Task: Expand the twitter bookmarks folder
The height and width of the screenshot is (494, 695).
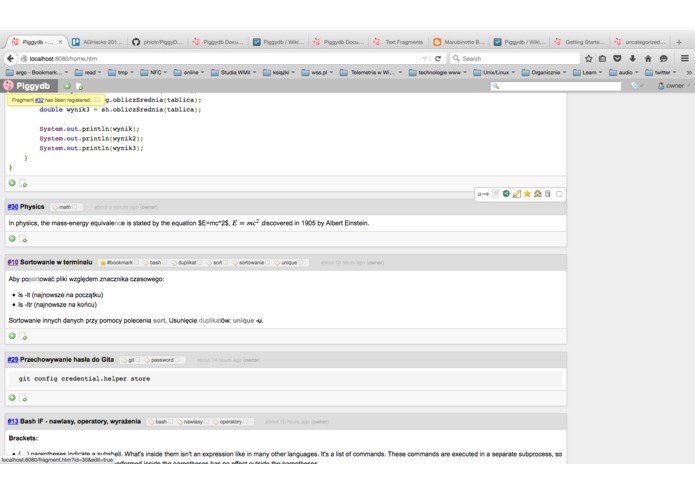Action: [661, 72]
